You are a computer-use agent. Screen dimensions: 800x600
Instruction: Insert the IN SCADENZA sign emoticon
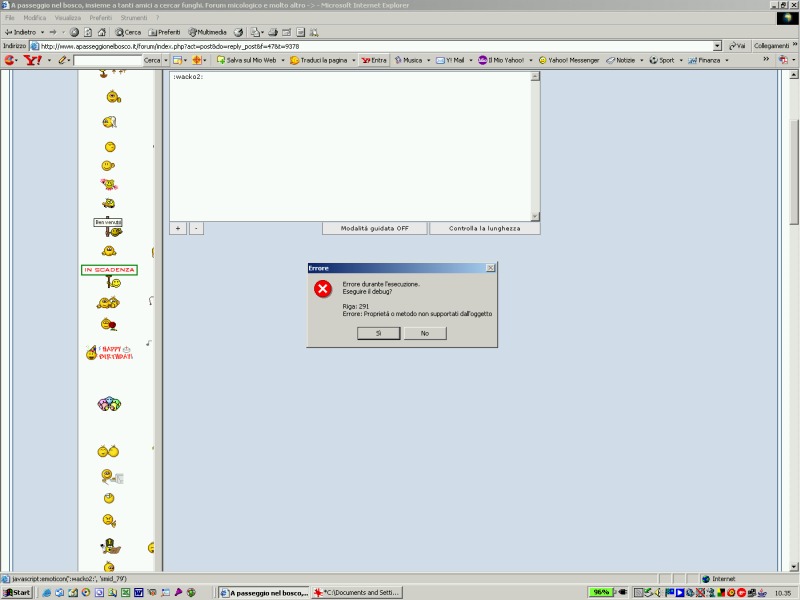click(x=109, y=270)
